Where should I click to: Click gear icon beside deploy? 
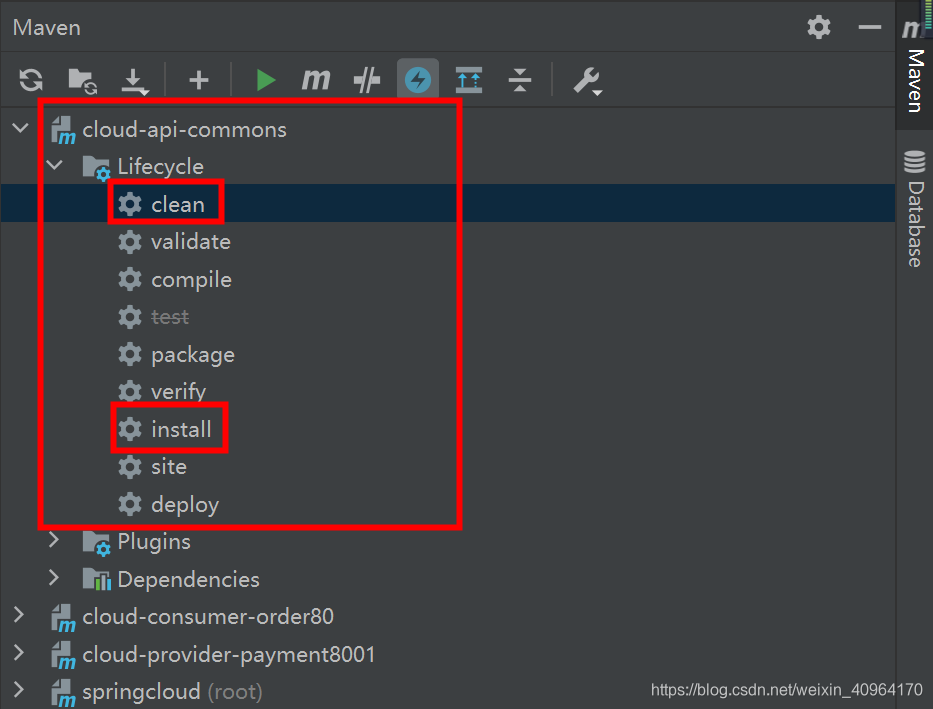[x=130, y=504]
